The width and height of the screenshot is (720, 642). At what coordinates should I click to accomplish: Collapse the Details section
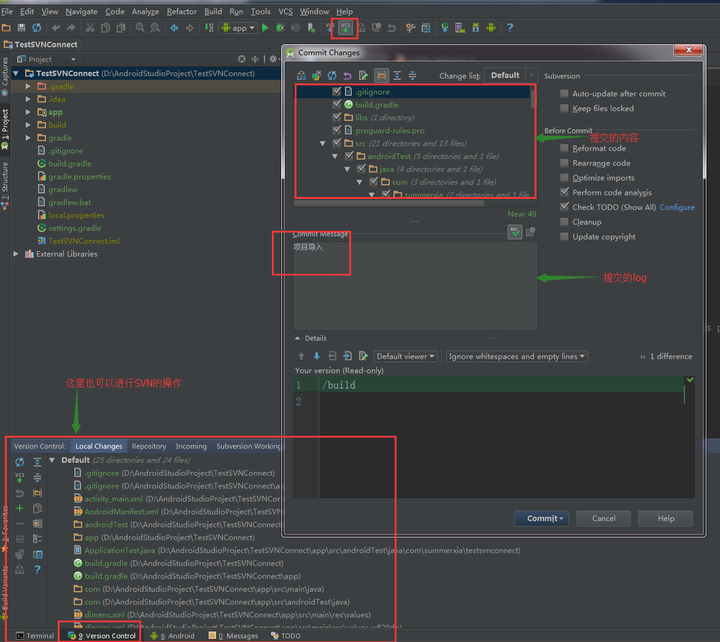(x=298, y=338)
